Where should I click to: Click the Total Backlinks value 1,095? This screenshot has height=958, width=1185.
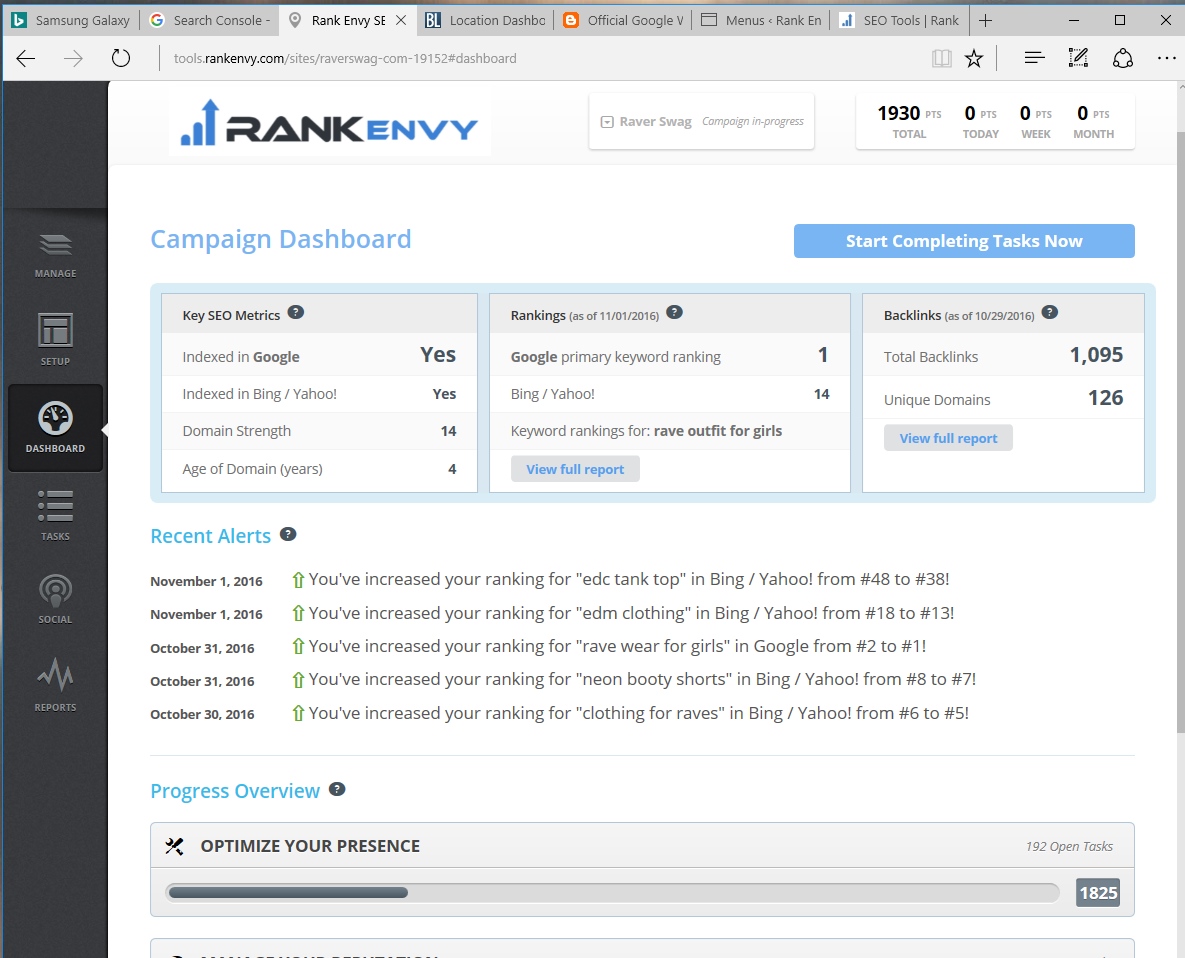(x=1096, y=354)
